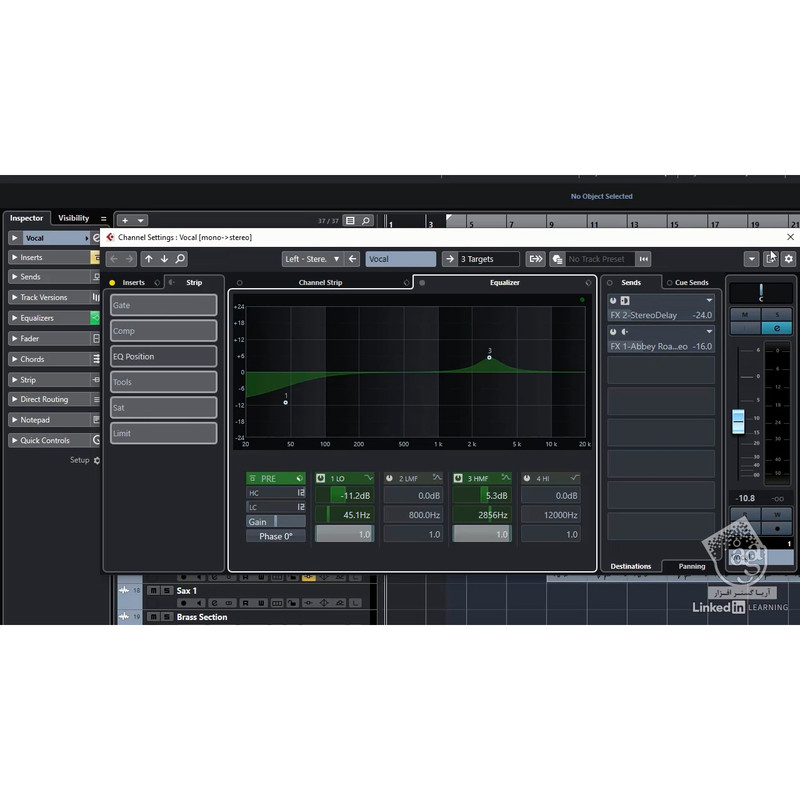Viewport: 800px width, 800px height.
Task: Click the find channel magnifier icon
Action: click(x=180, y=259)
